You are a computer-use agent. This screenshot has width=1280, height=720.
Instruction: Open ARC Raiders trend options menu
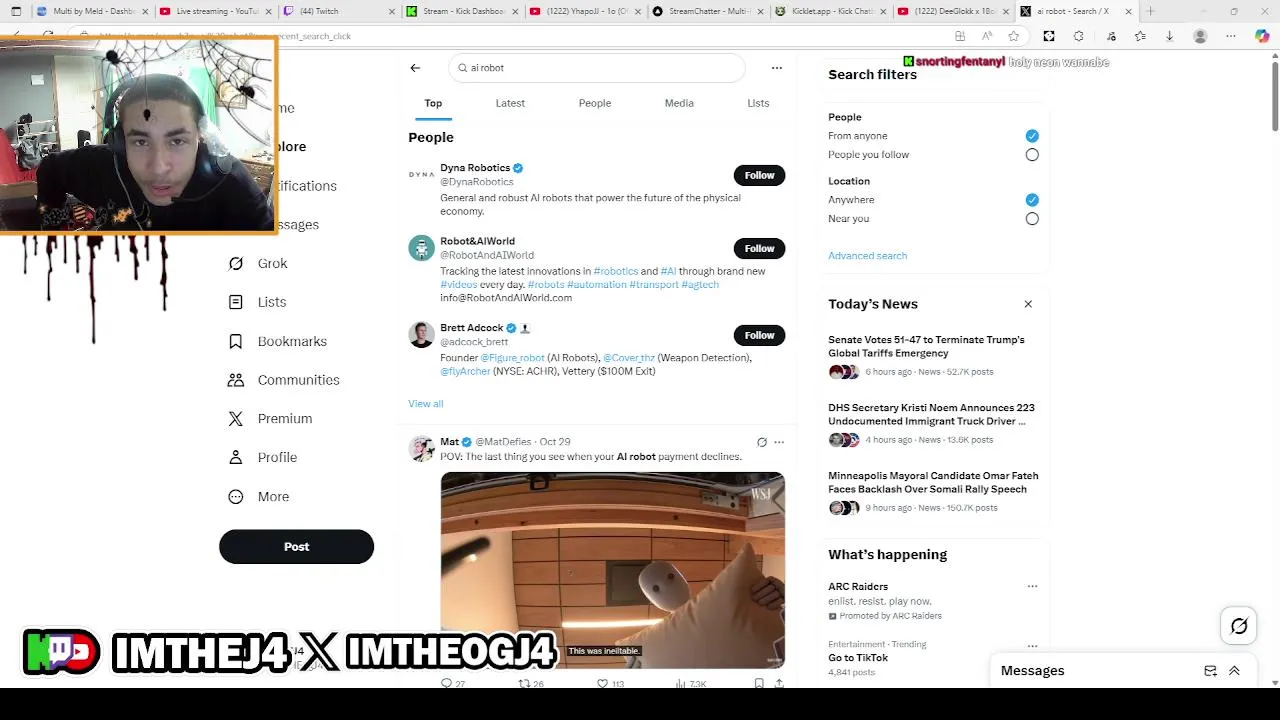pyautogui.click(x=1032, y=587)
